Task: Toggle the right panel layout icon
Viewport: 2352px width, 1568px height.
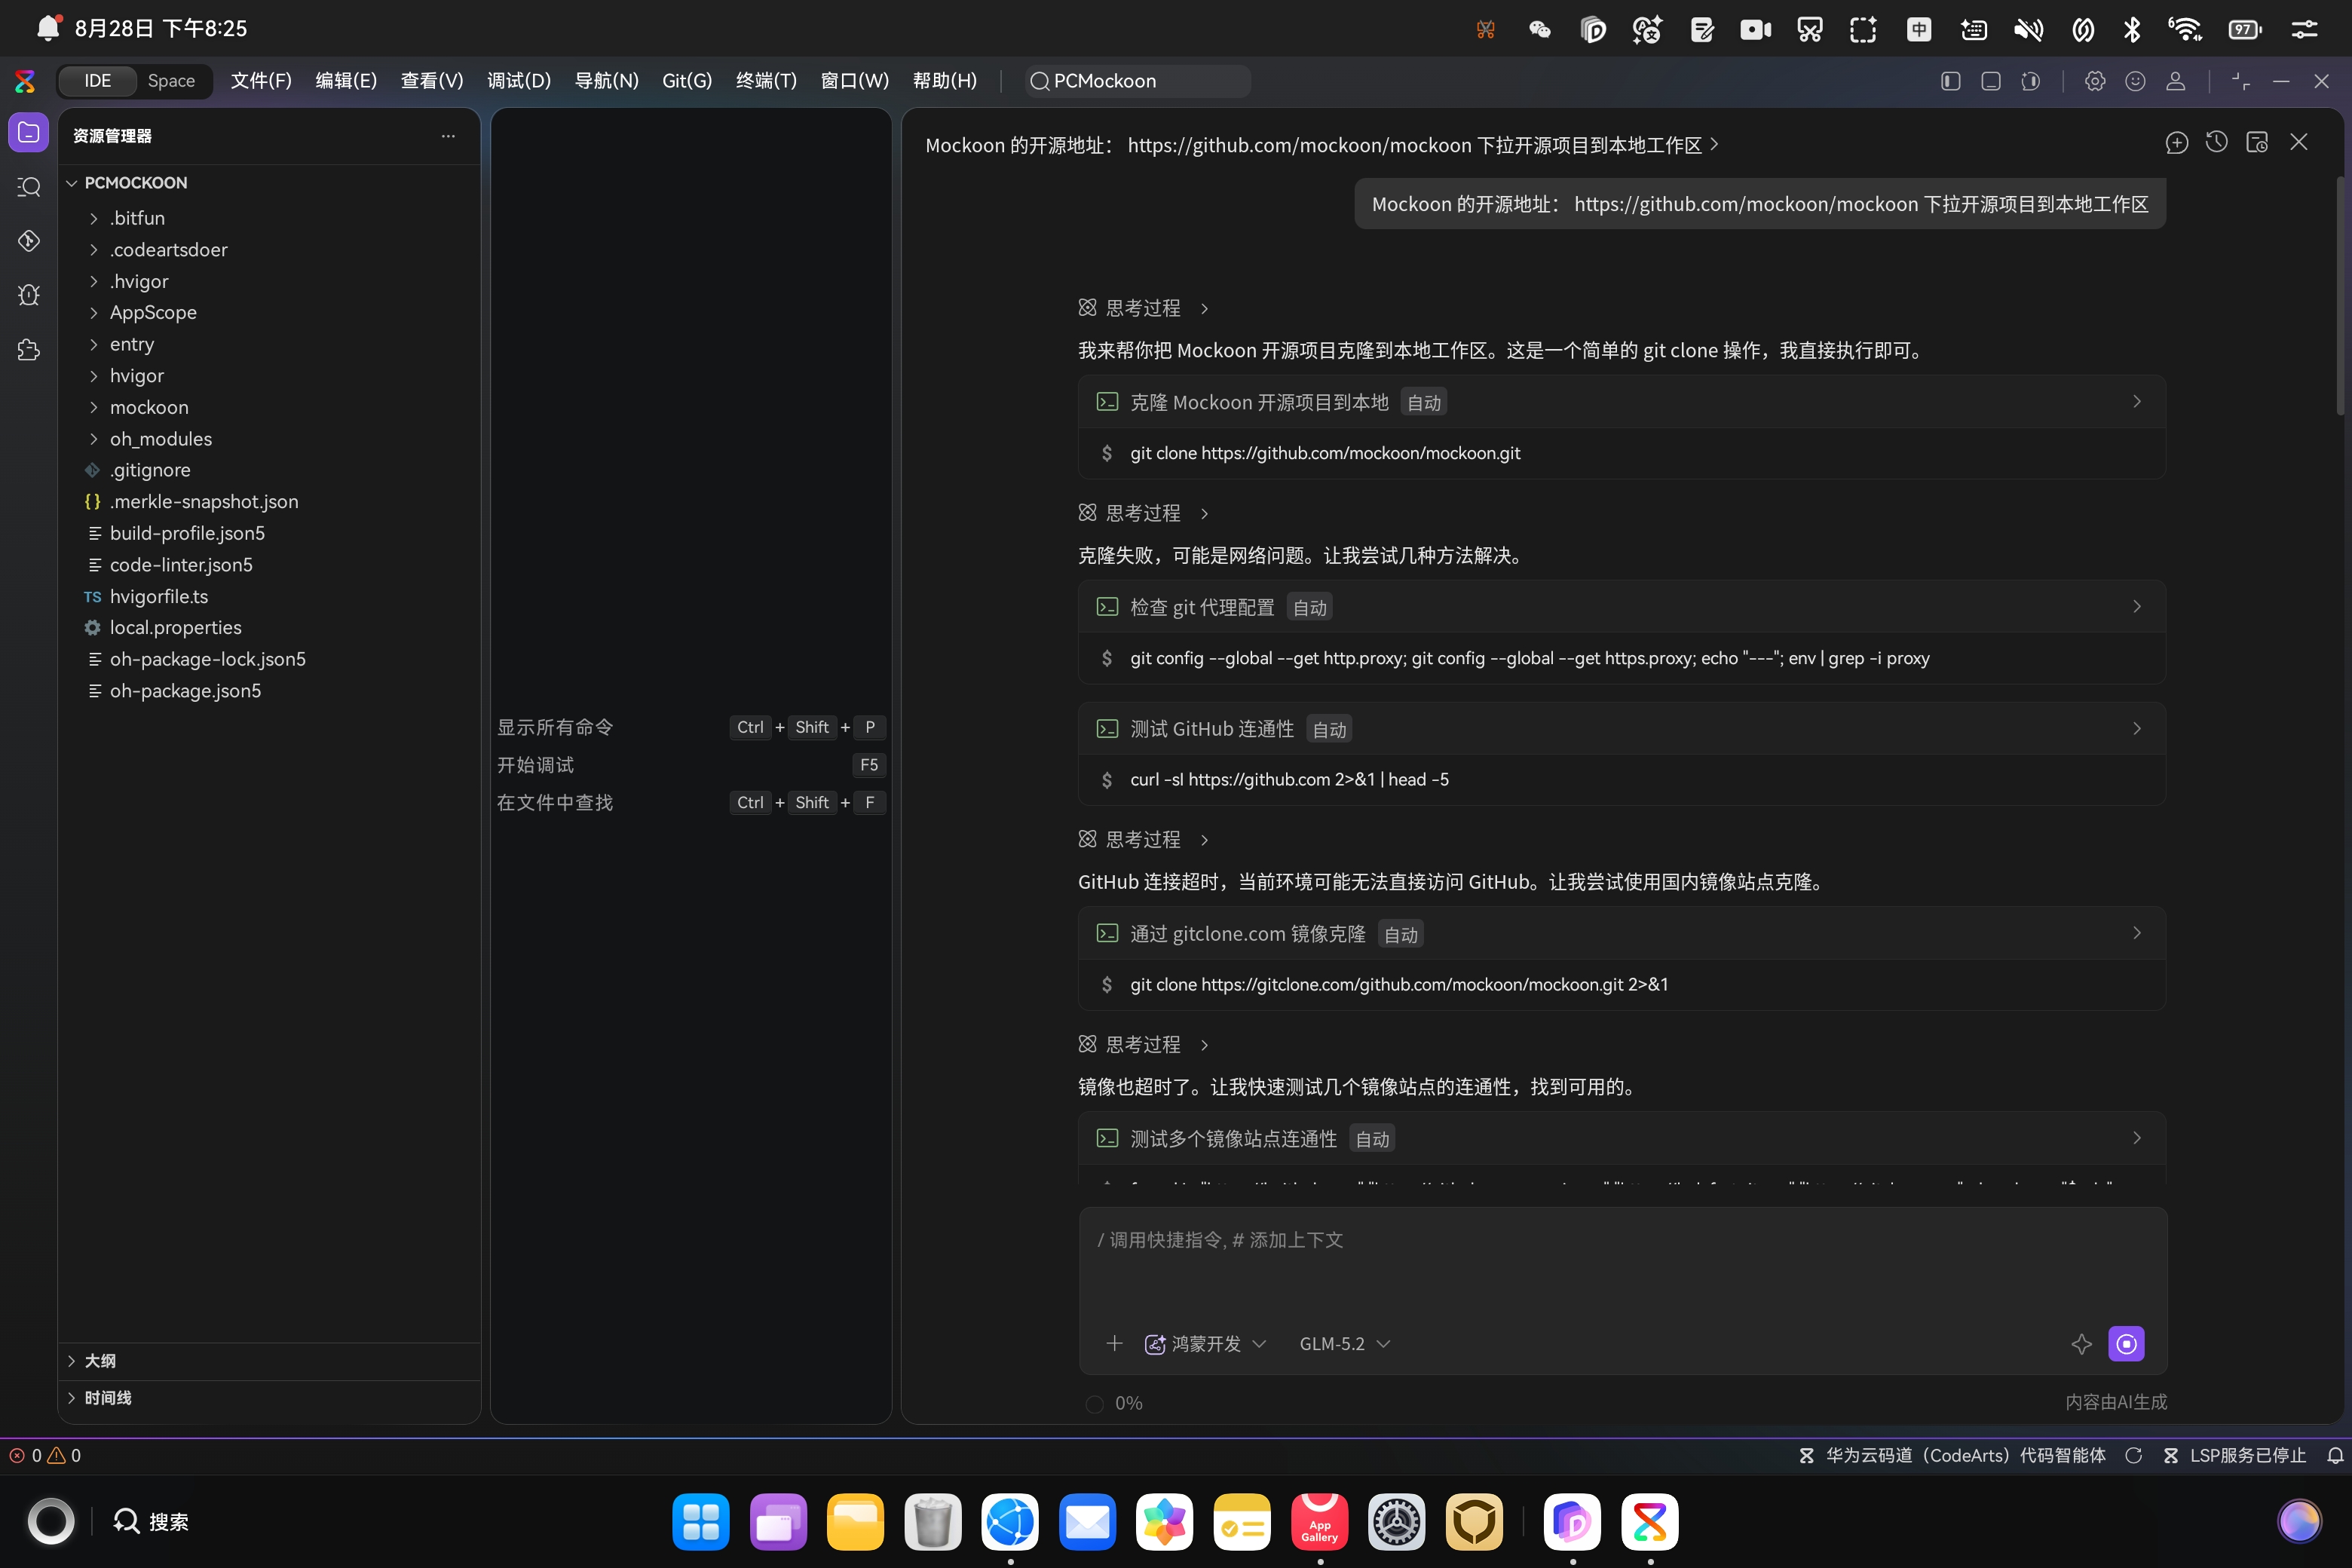Action: 2030,81
